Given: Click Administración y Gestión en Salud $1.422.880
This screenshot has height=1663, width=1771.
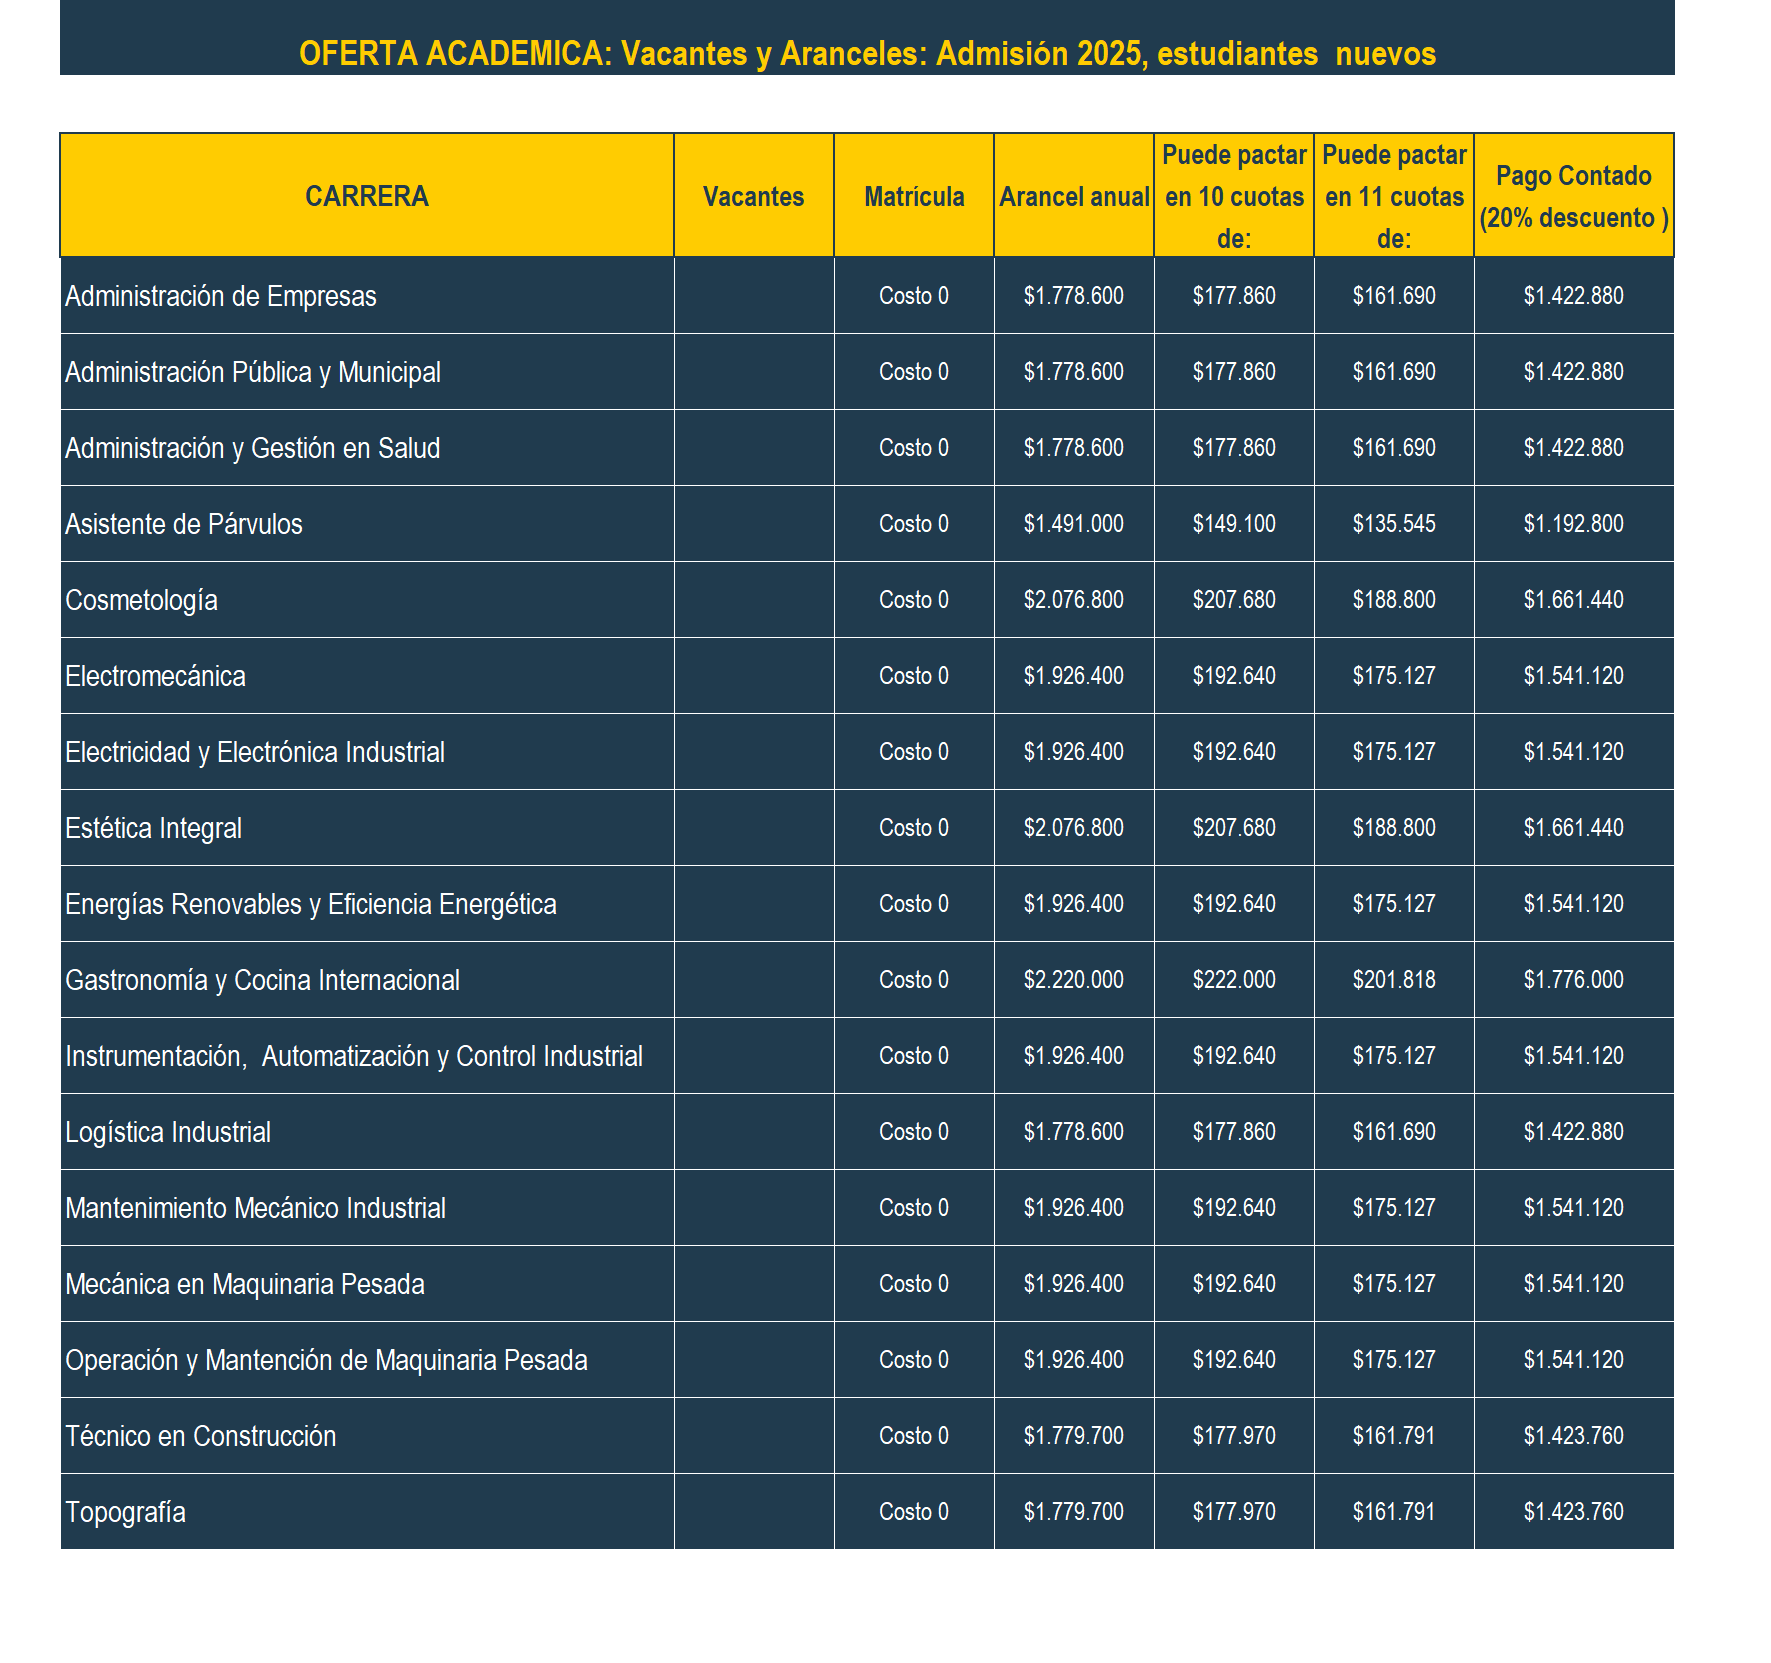Looking at the screenshot, I should point(1574,448).
